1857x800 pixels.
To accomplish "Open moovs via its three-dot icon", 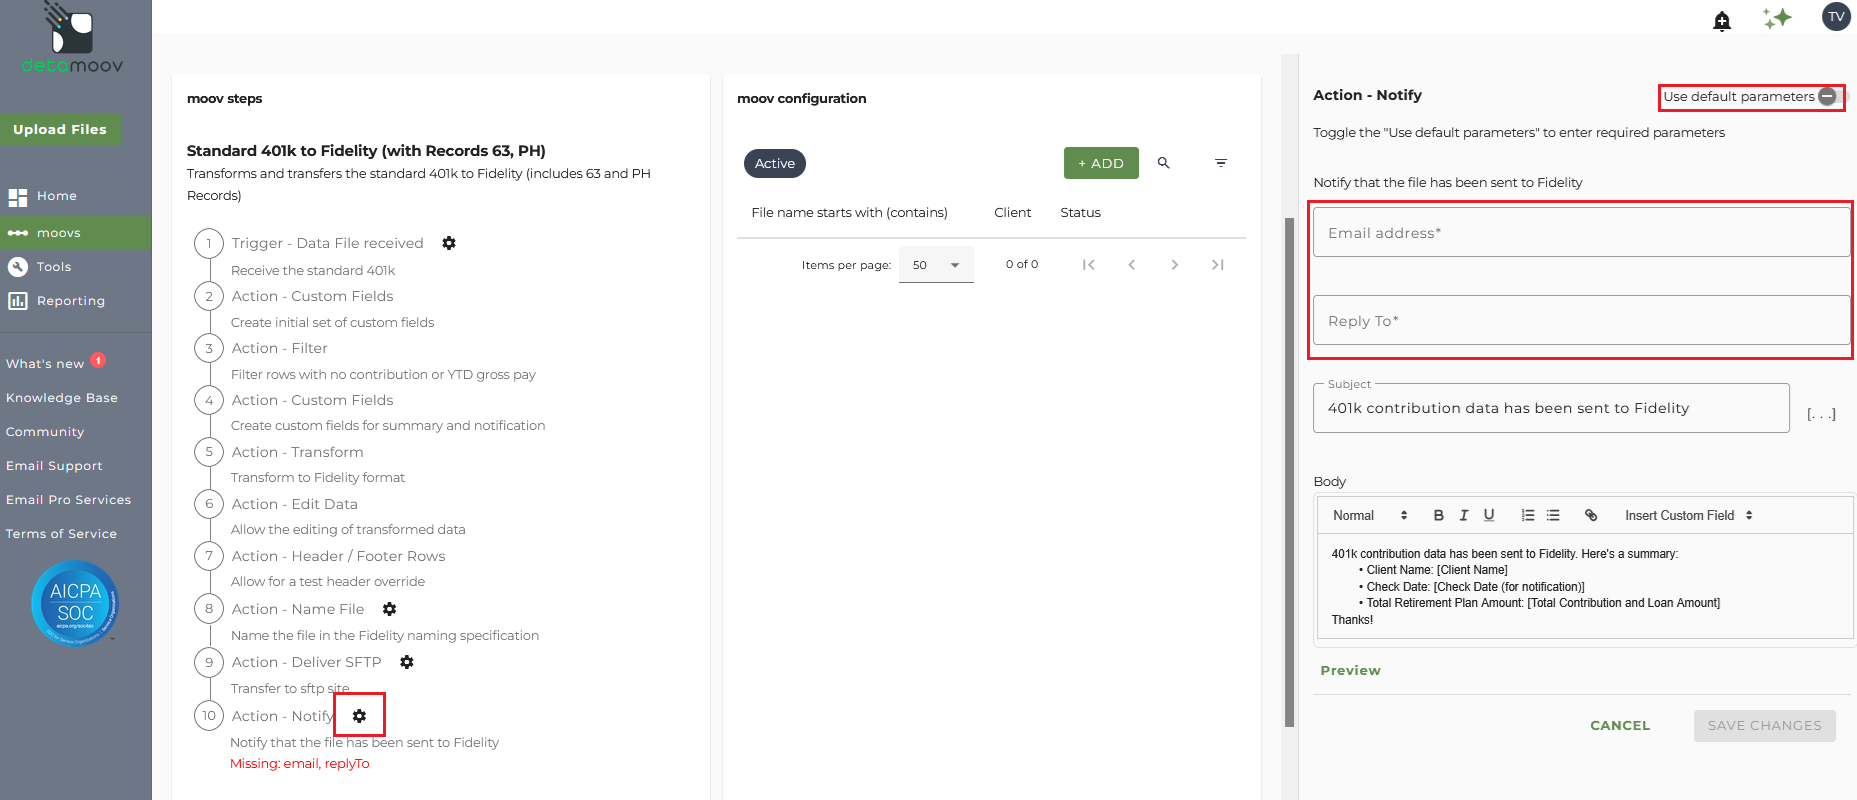I will click(x=18, y=233).
